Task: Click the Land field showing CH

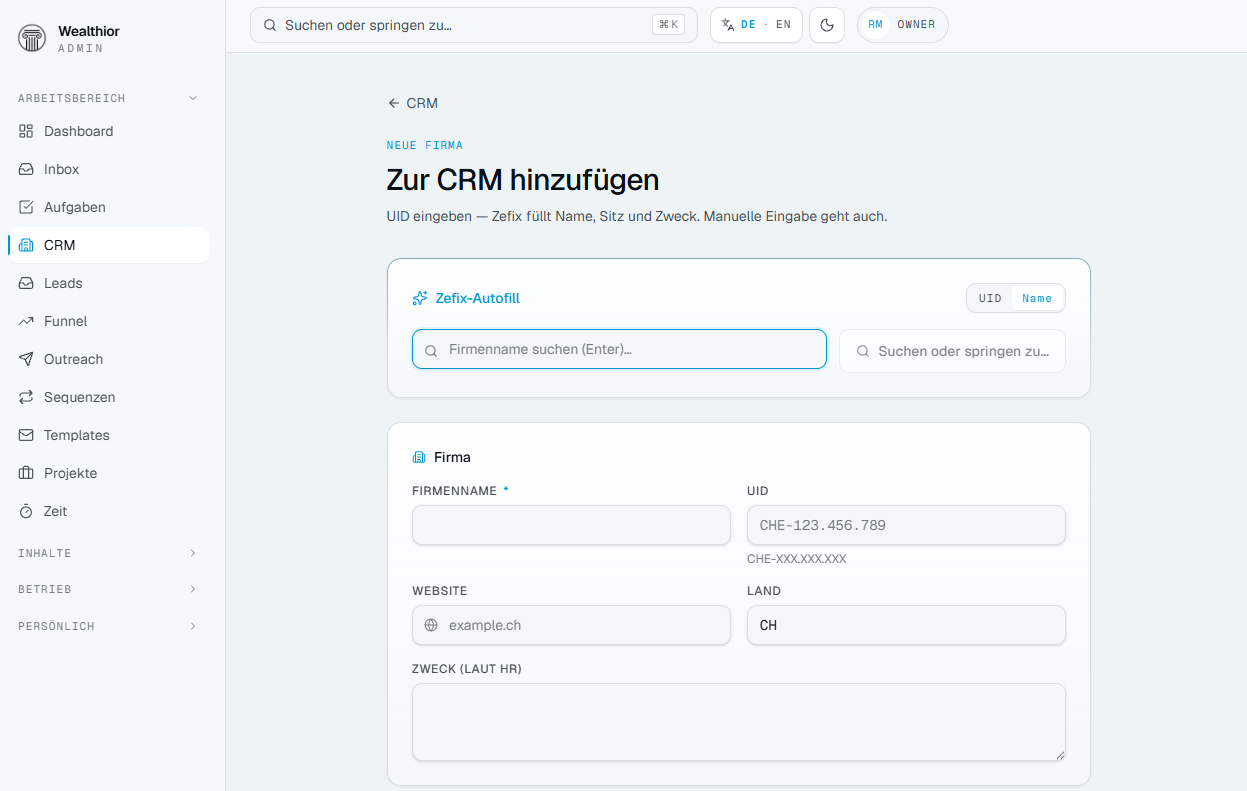Action: (906, 625)
